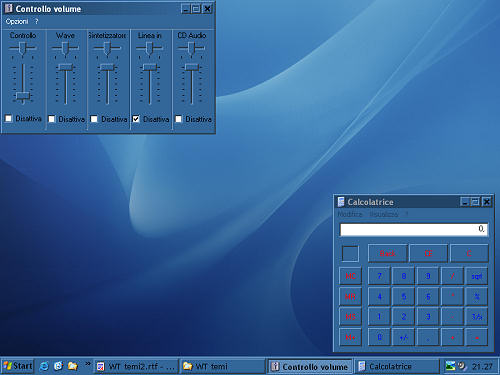
Task: Open the ? help menu in Controllo volume
Action: 36,22
